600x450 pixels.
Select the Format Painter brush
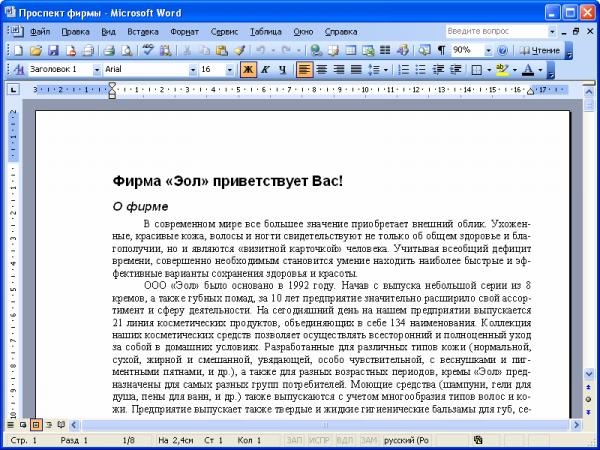point(240,50)
